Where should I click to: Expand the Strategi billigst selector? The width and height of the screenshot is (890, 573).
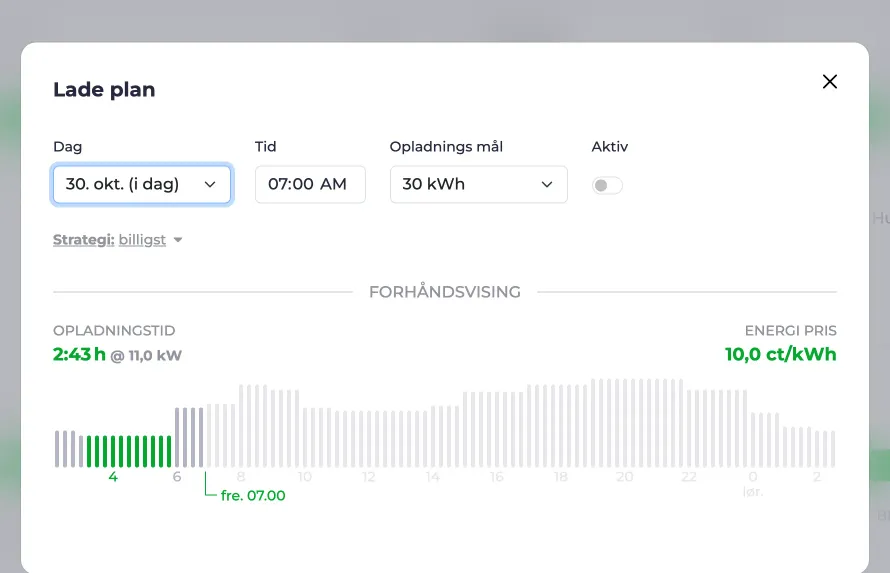pyautogui.click(x=117, y=240)
